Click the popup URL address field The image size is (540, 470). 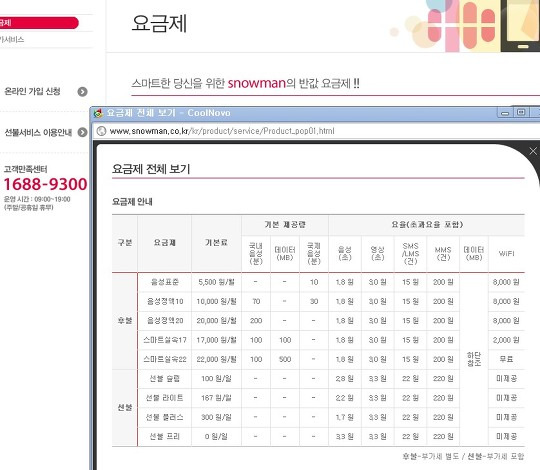pos(222,131)
